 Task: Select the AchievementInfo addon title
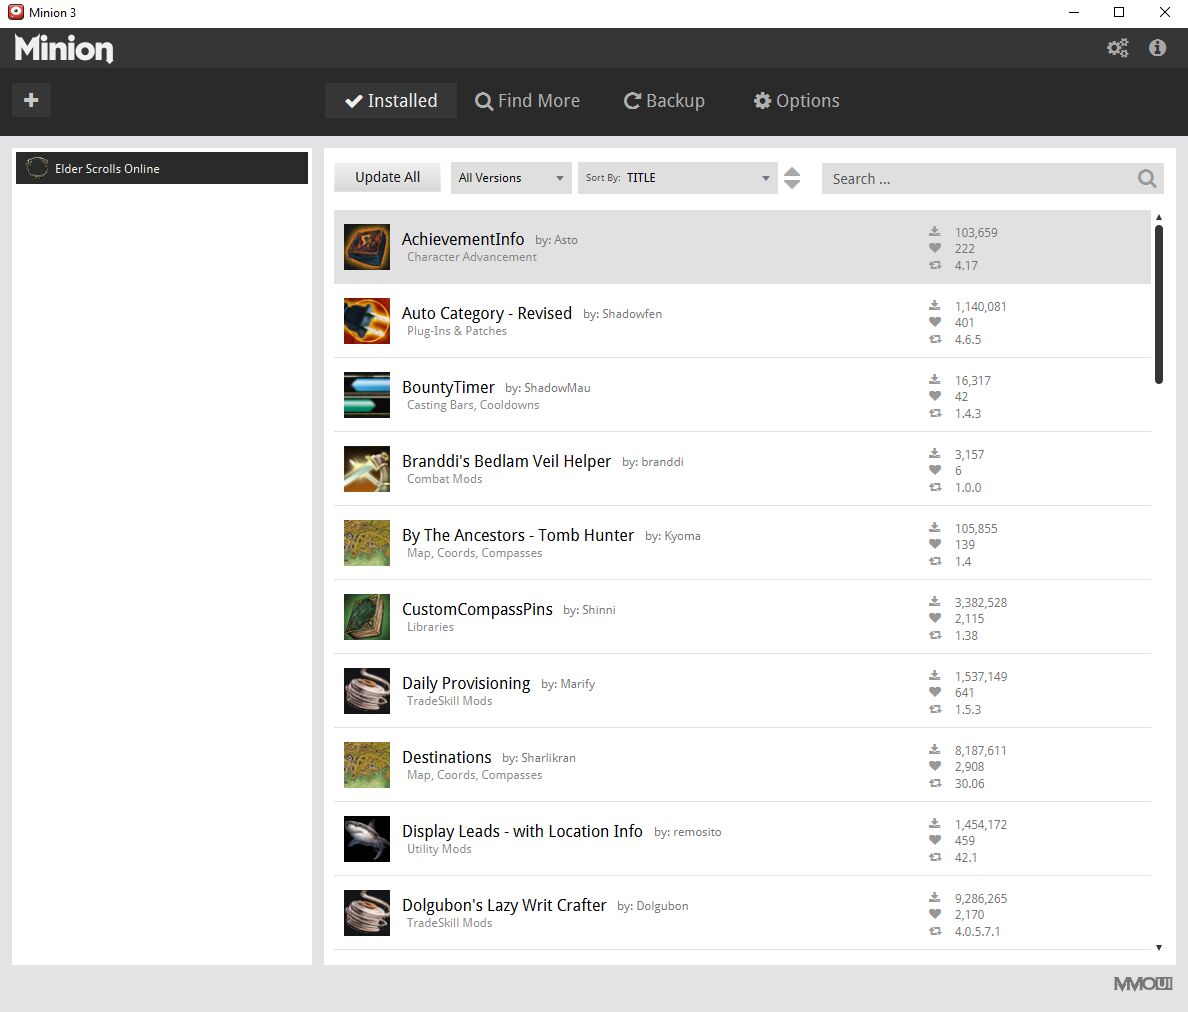pos(463,239)
